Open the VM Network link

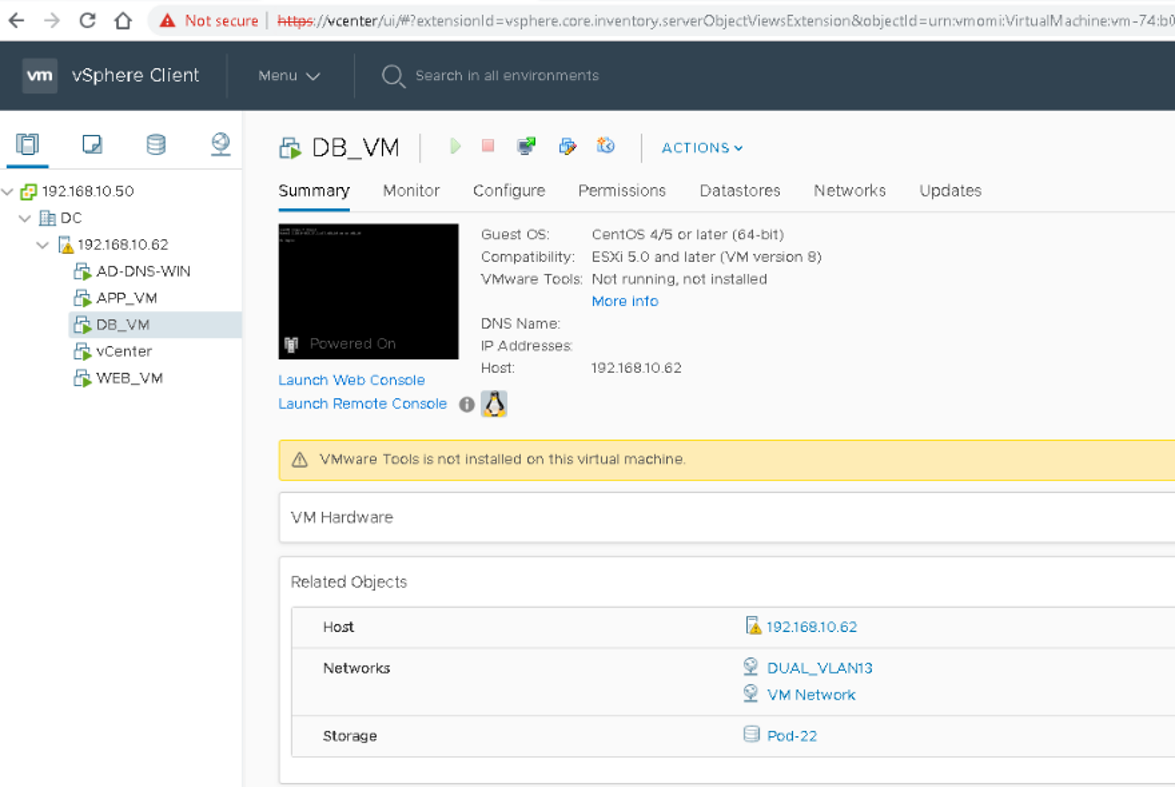811,695
